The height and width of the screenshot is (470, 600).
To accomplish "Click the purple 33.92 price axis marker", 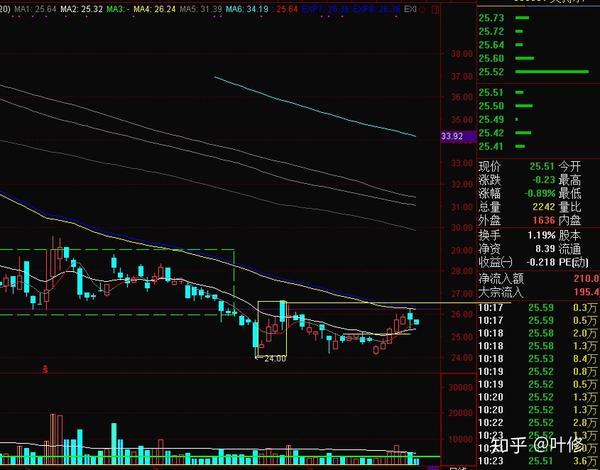I will tap(458, 136).
